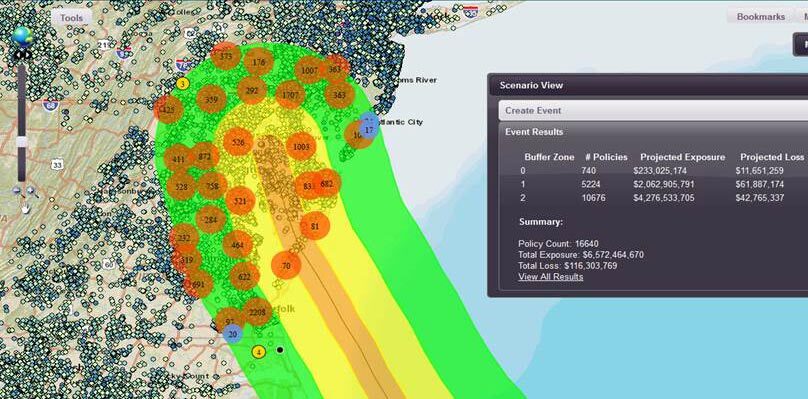
Task: Select the orange cluster marker 1003
Action: coord(301,147)
